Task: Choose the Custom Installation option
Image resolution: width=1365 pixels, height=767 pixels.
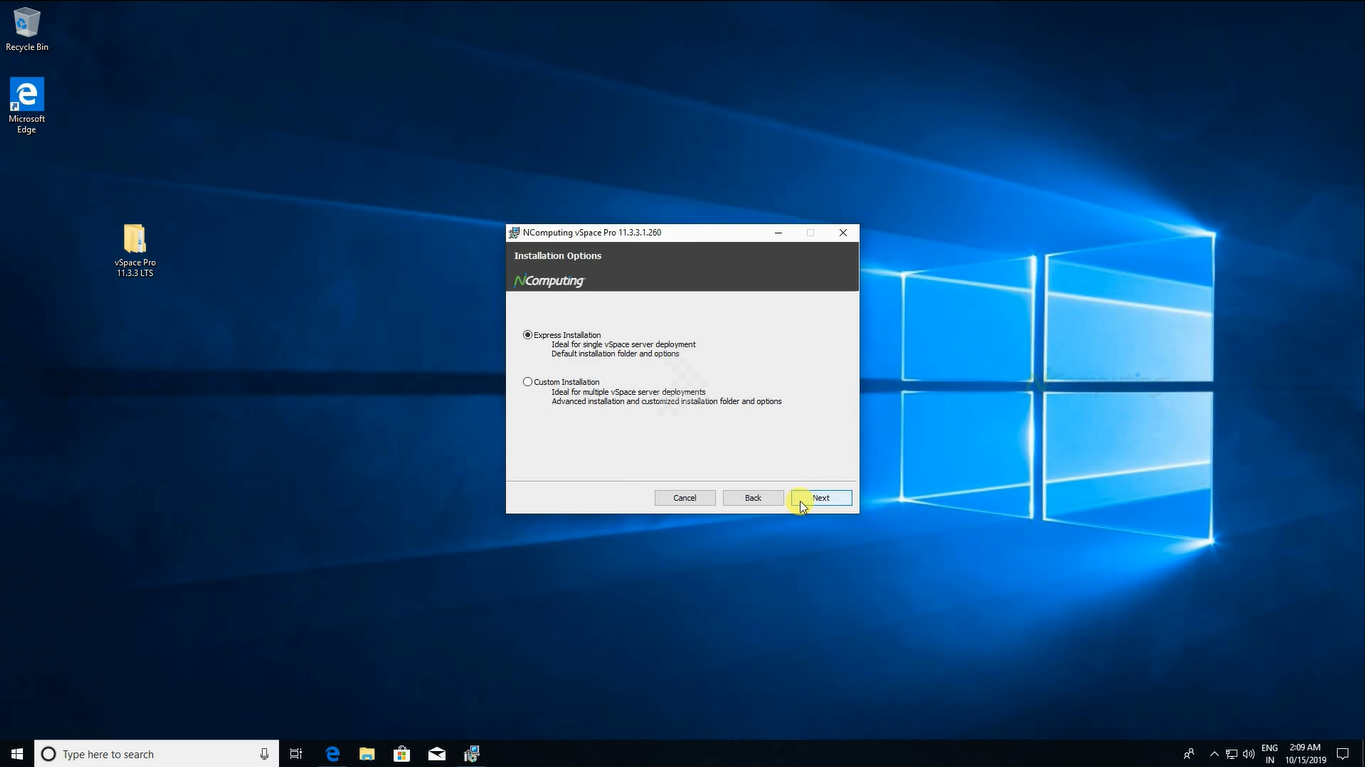Action: click(x=528, y=382)
